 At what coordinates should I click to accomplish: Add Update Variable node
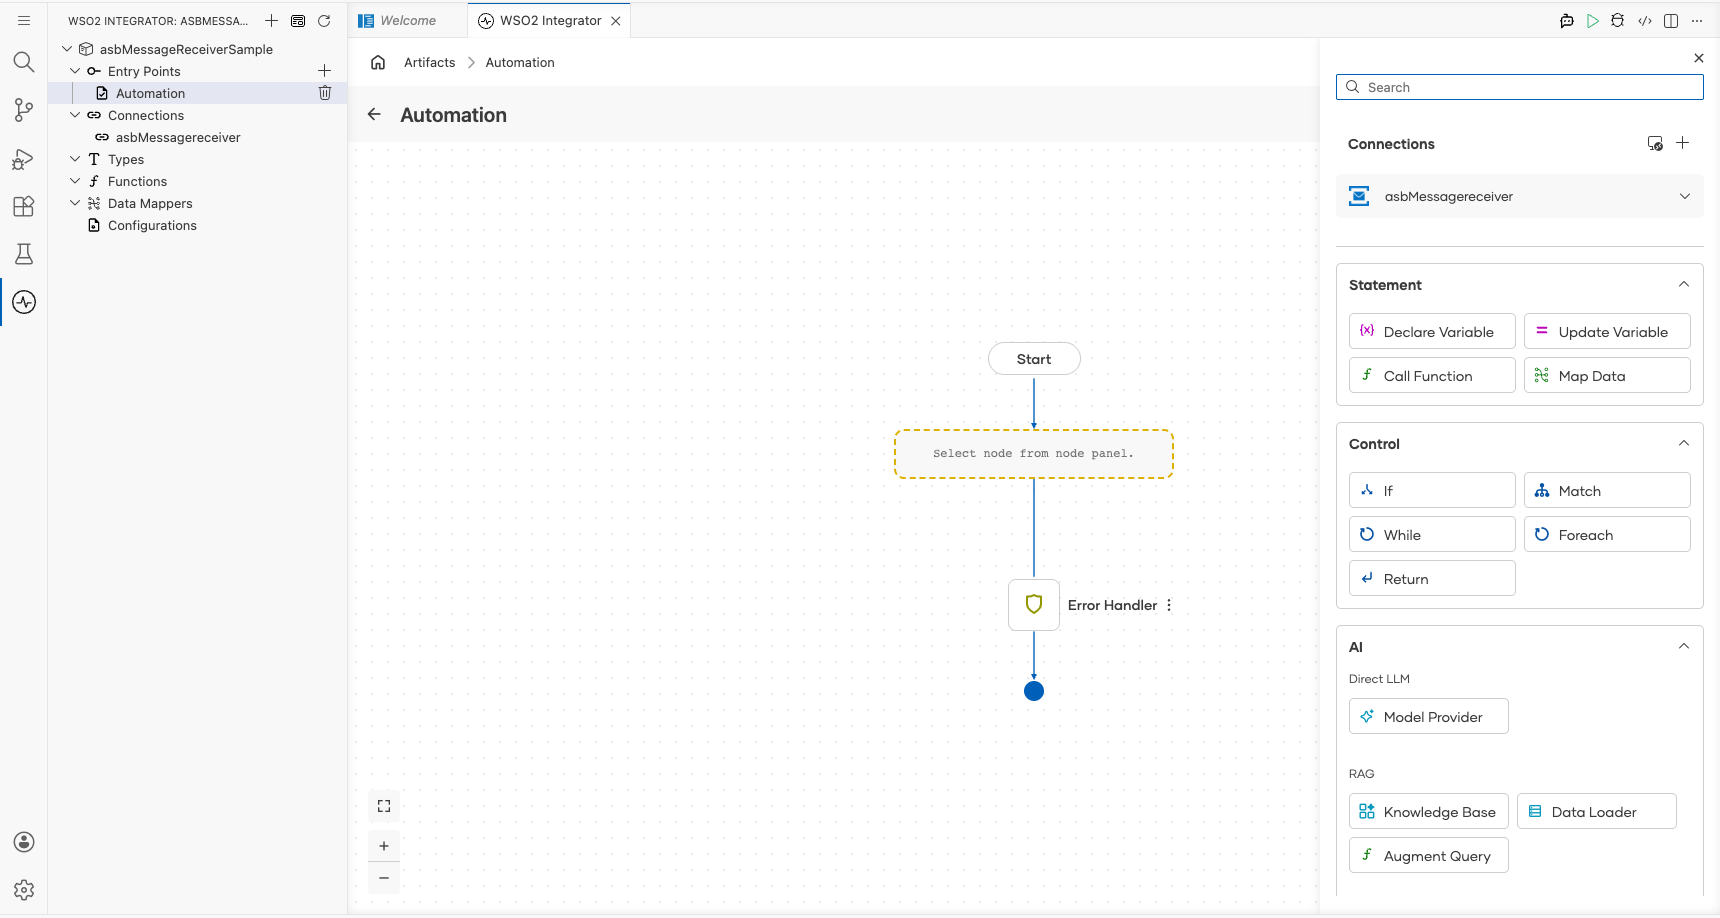pos(1607,331)
